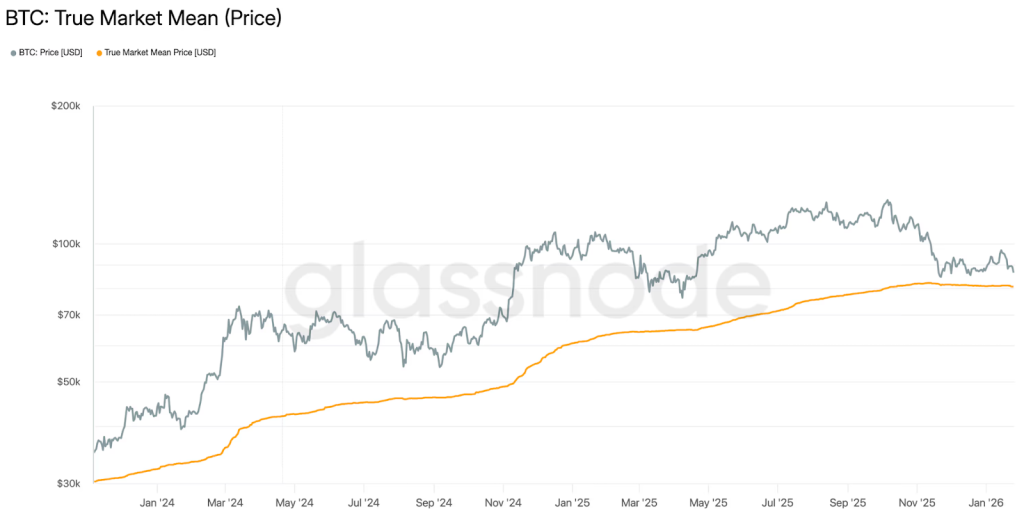Click the $100k y-axis label
1024x527 pixels.
[67, 244]
